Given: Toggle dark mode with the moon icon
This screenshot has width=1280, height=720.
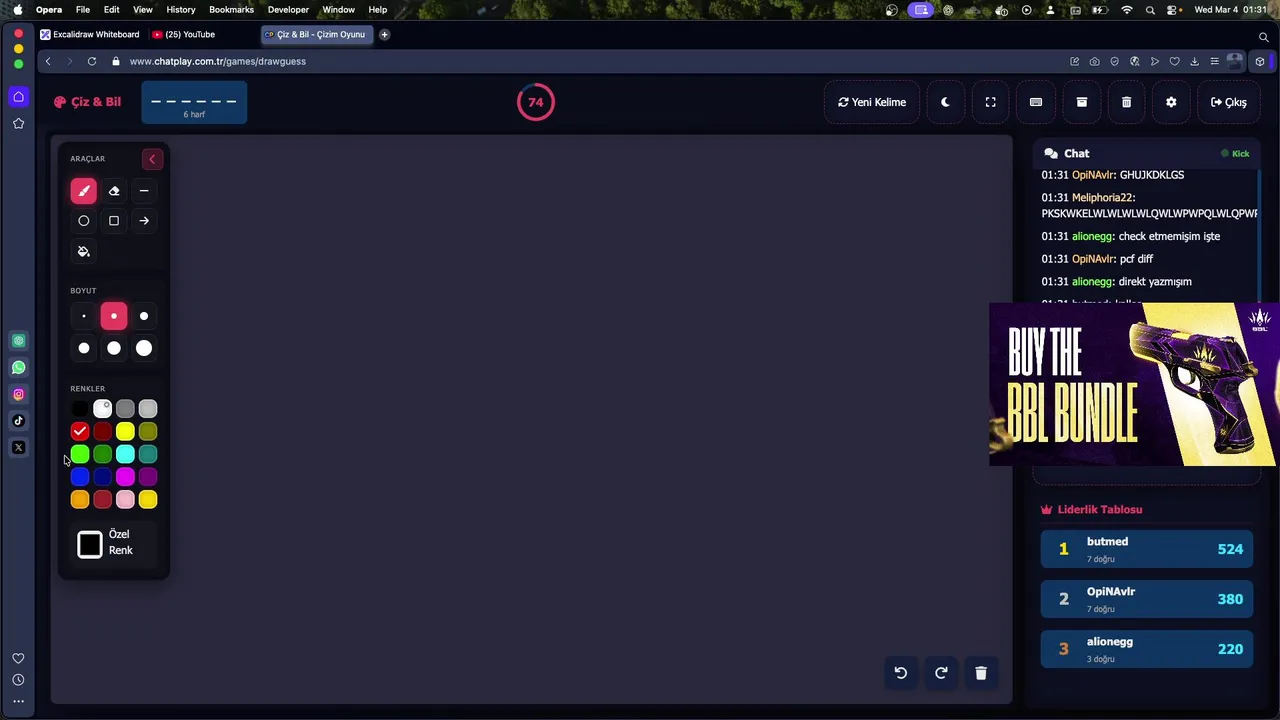Looking at the screenshot, I should [x=945, y=102].
